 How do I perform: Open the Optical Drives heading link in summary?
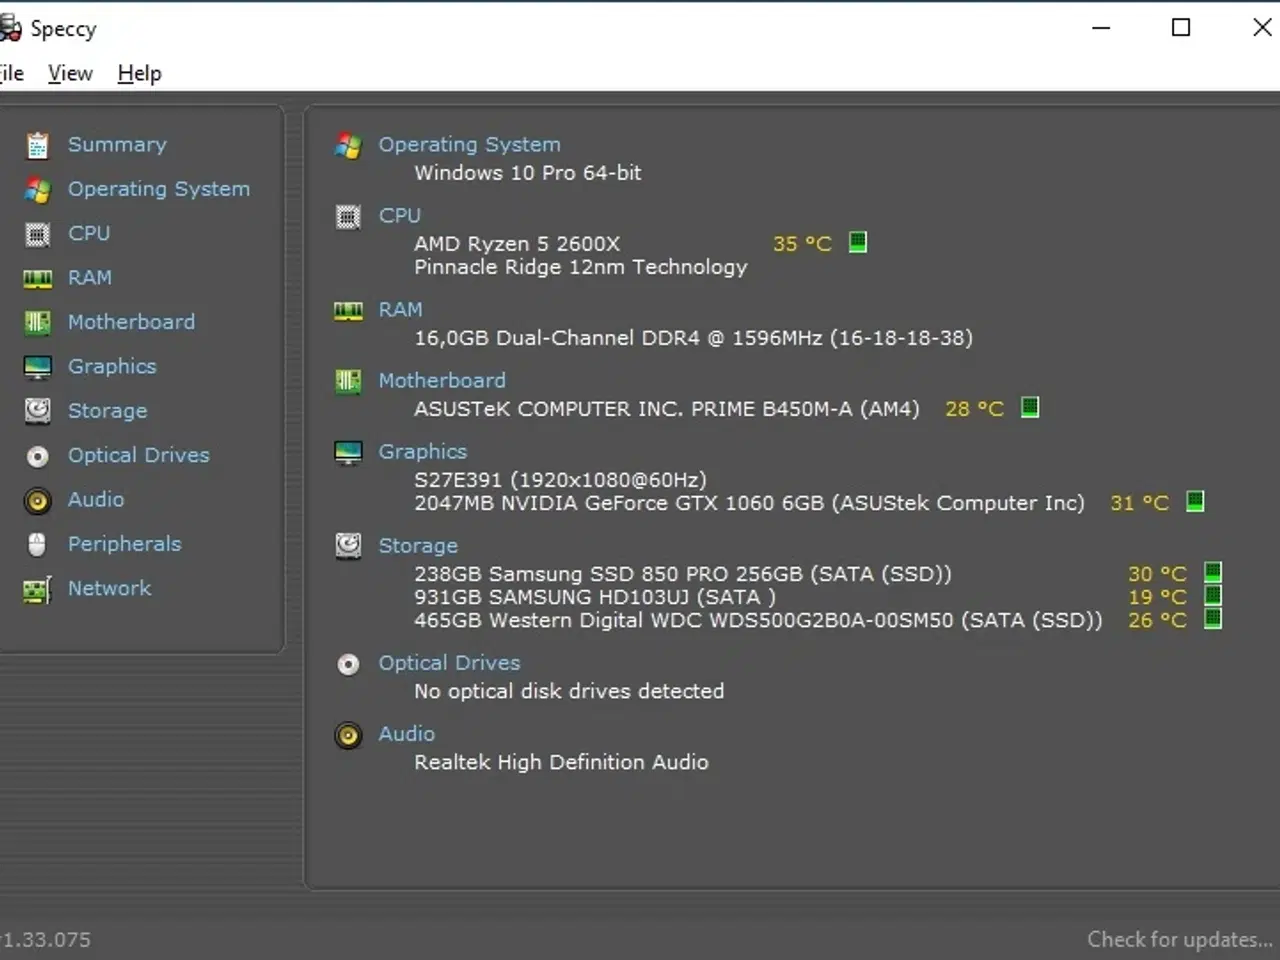point(449,663)
